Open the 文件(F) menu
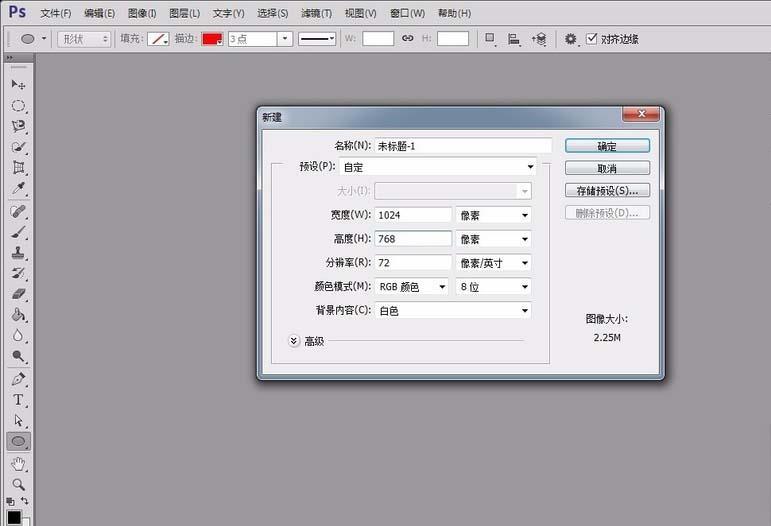This screenshot has width=771, height=526. (x=56, y=13)
